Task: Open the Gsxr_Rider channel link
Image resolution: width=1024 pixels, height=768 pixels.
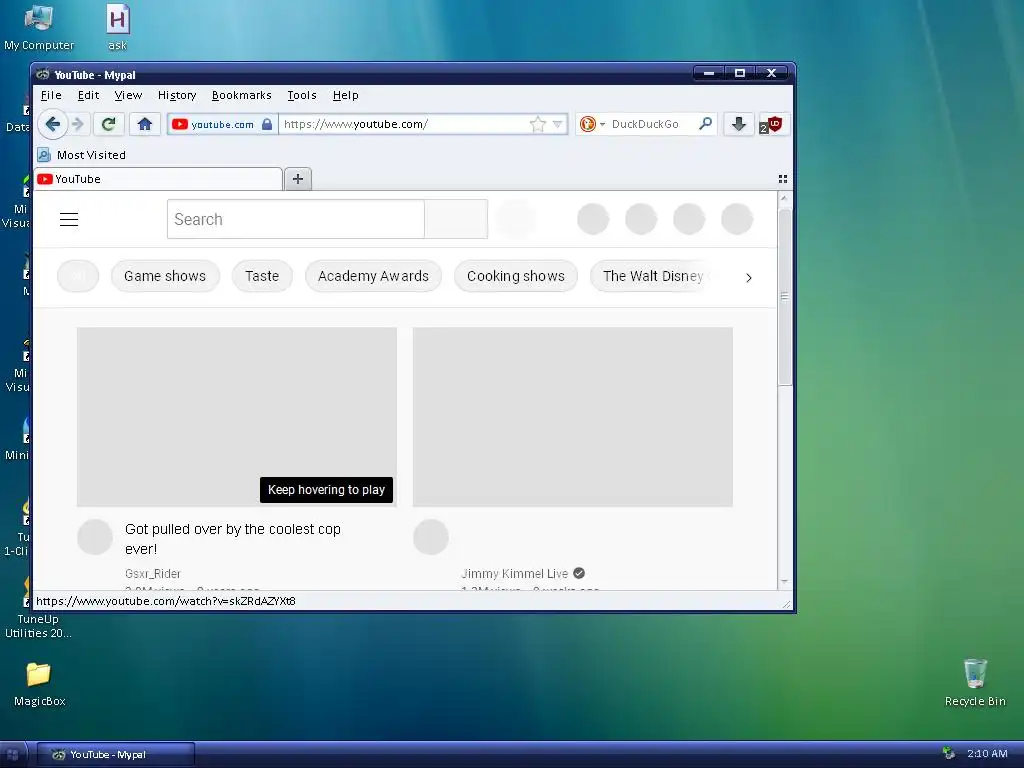Action: pyautogui.click(x=153, y=573)
